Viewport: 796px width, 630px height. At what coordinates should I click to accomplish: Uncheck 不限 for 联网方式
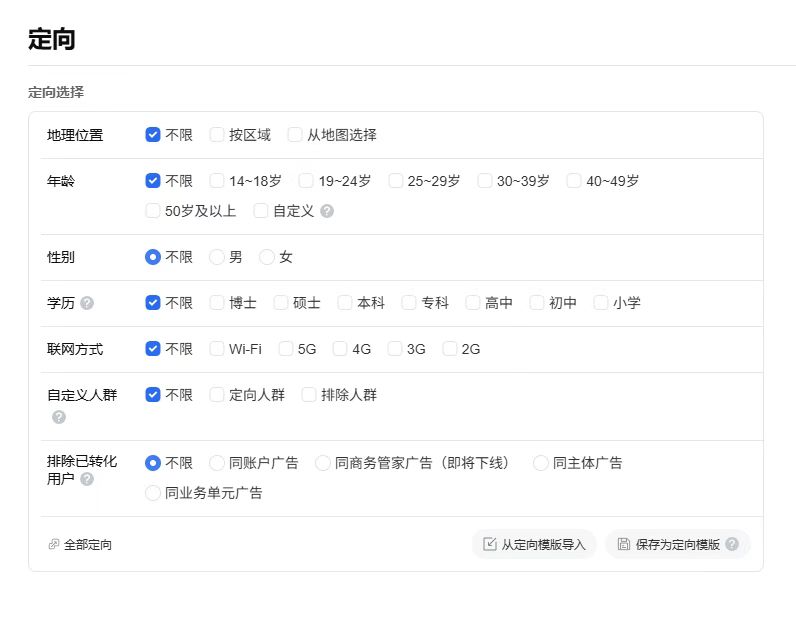(x=153, y=349)
